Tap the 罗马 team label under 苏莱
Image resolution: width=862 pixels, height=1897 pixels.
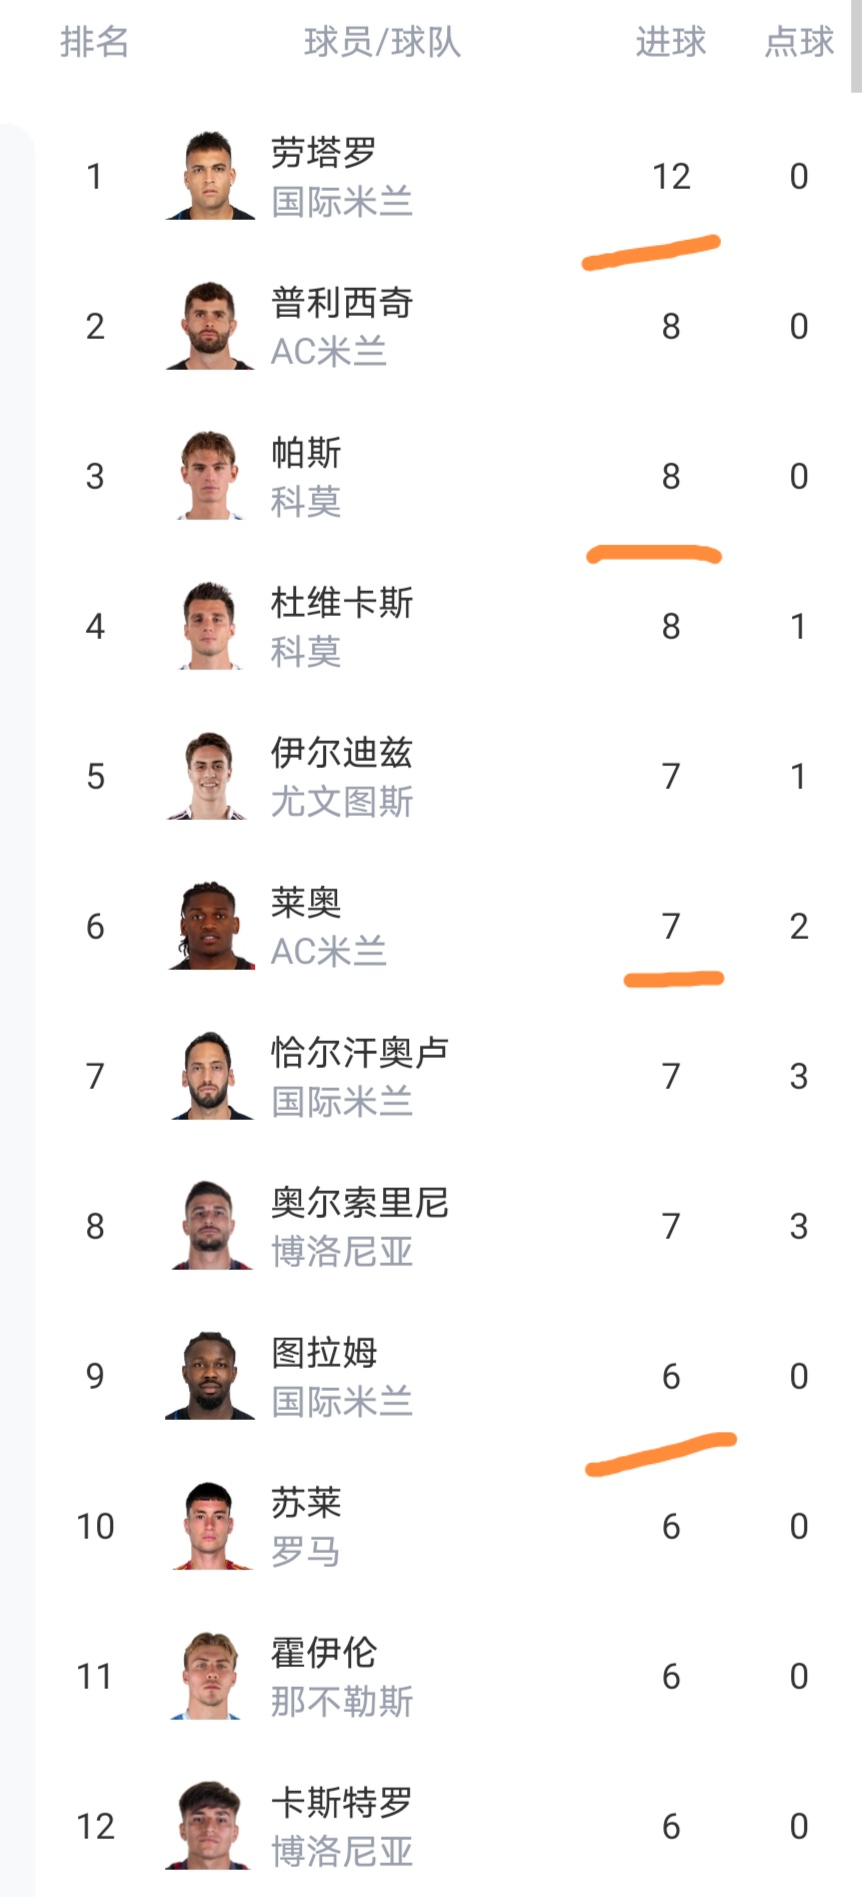[x=306, y=1551]
